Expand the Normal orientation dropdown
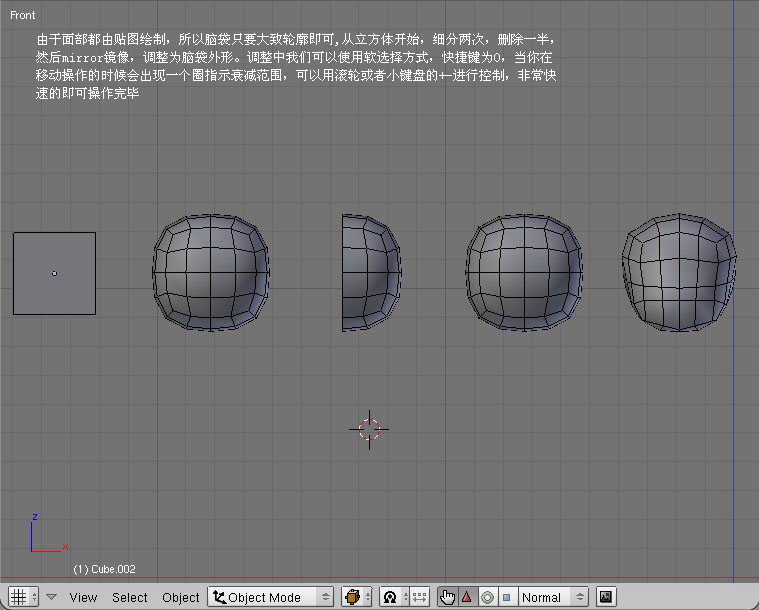The width and height of the screenshot is (759, 610). (x=552, y=597)
